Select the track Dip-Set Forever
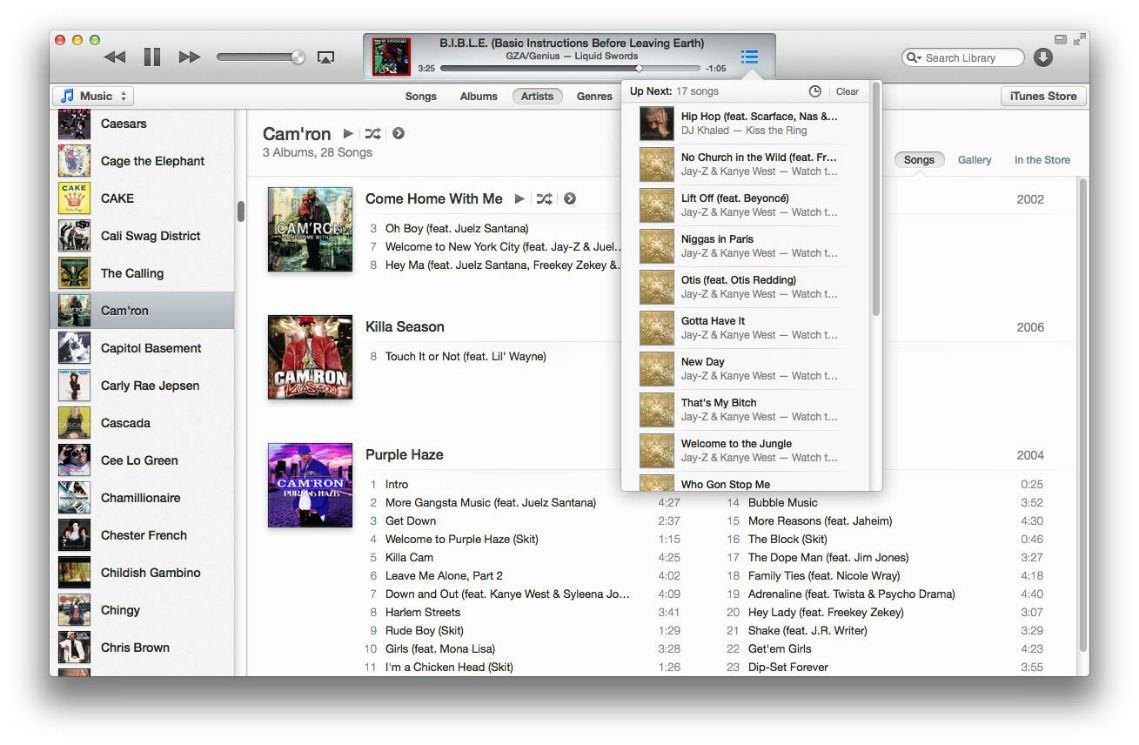 pos(788,667)
